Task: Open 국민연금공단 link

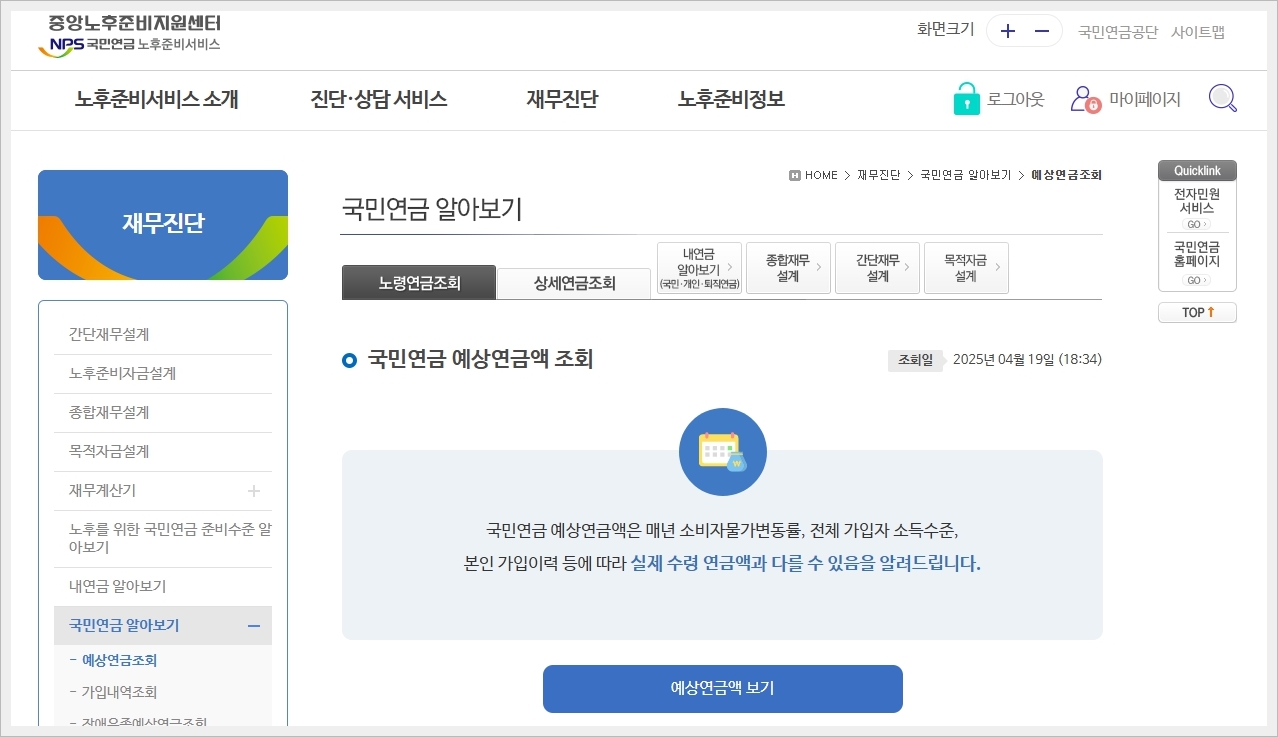Action: point(1118,32)
